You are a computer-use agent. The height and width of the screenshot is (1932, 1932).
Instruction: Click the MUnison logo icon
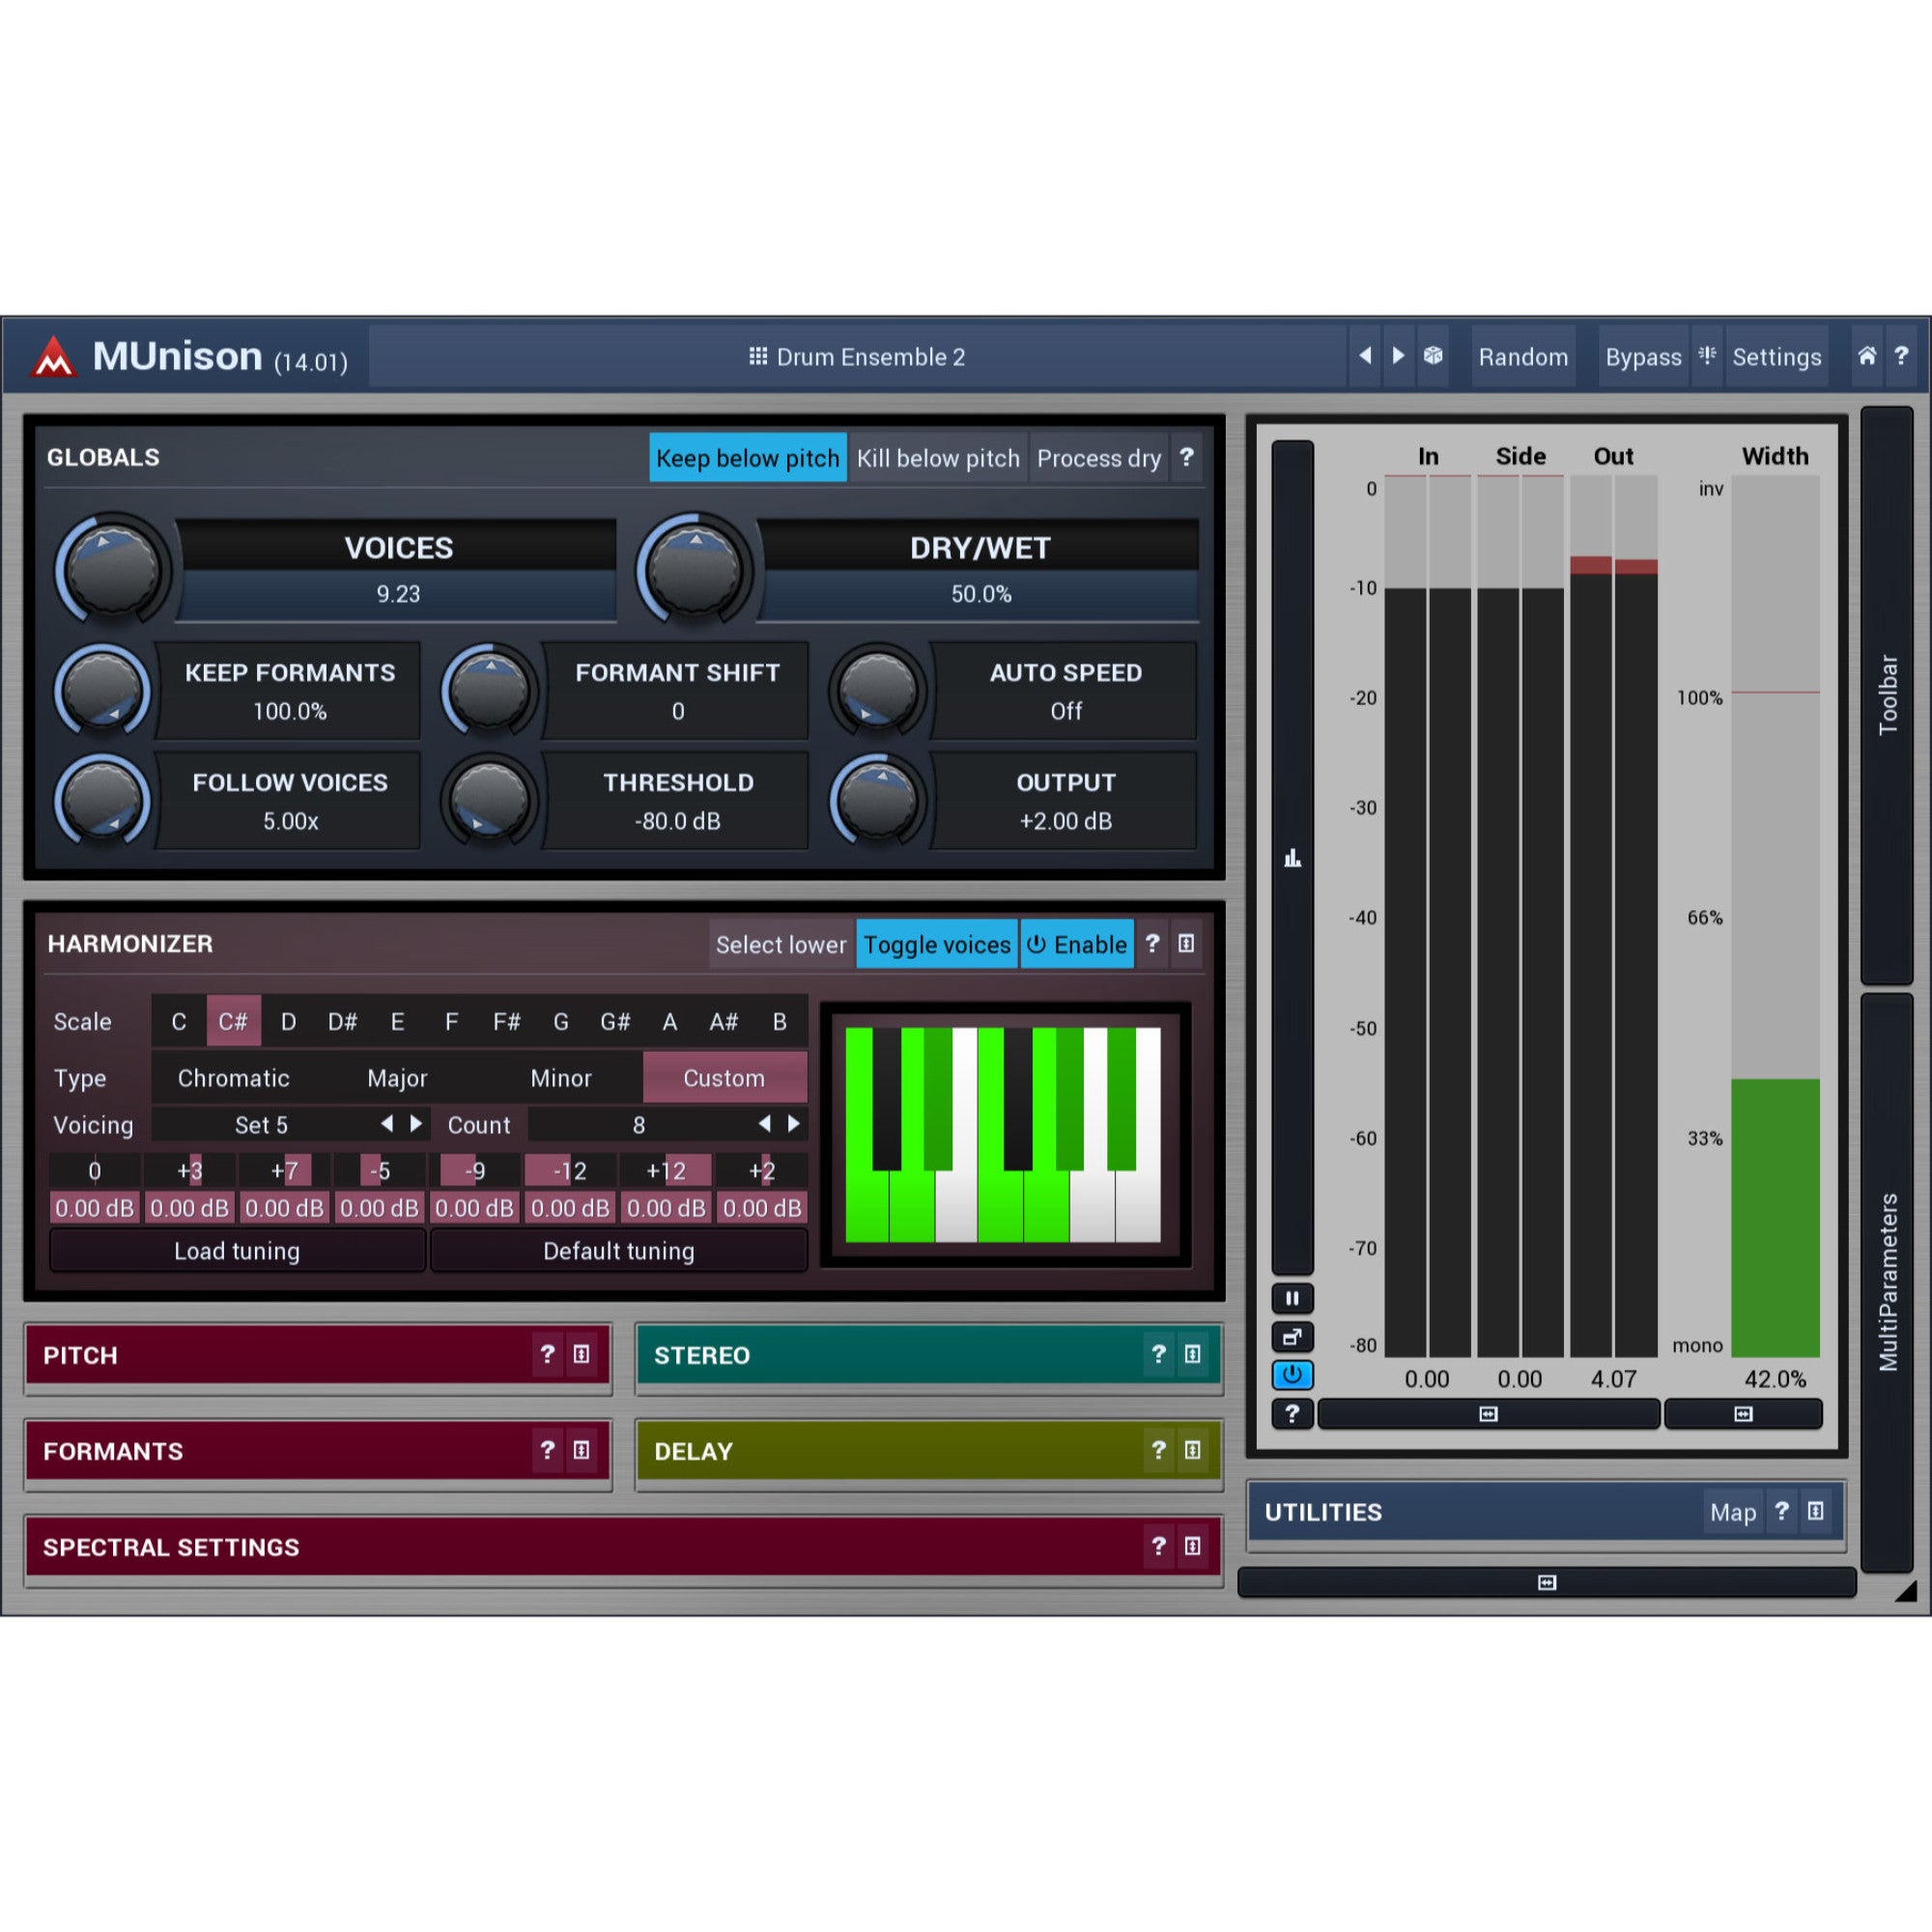coord(54,357)
